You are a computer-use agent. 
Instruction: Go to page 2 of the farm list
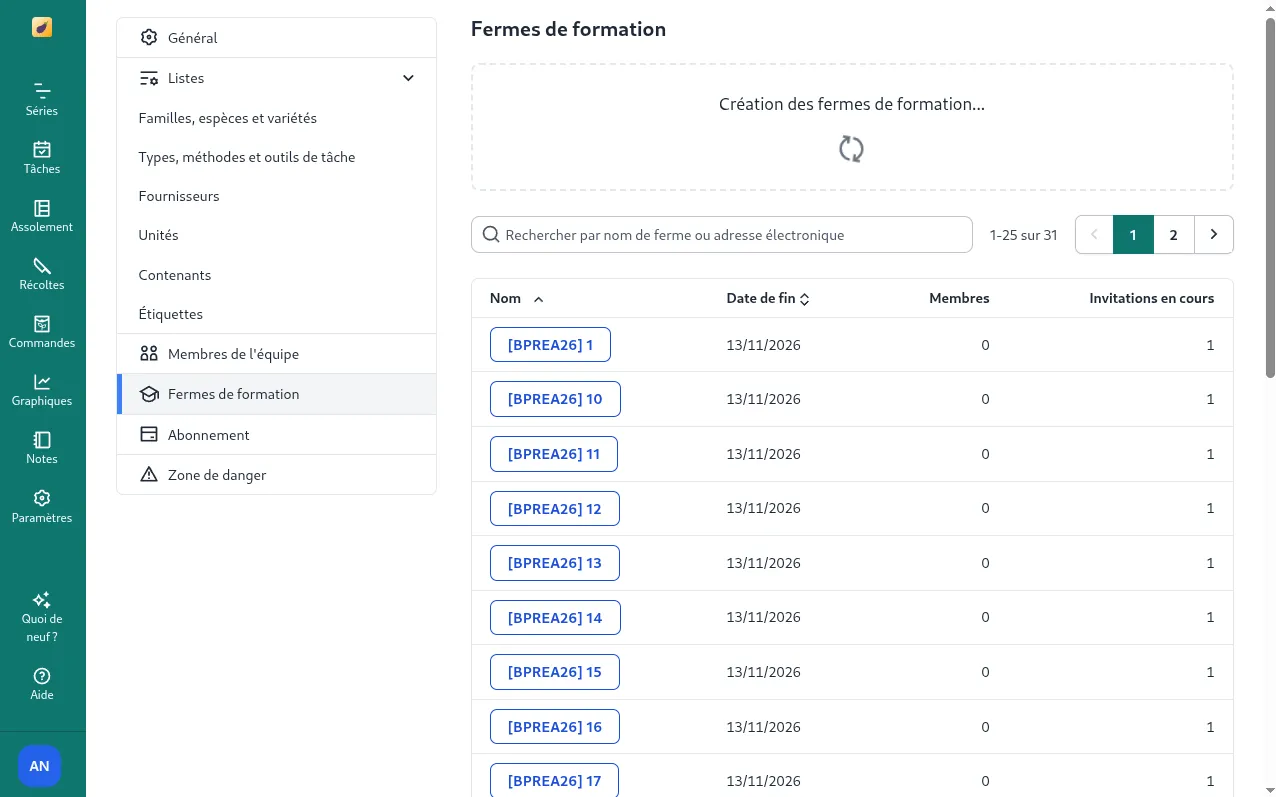[1173, 234]
